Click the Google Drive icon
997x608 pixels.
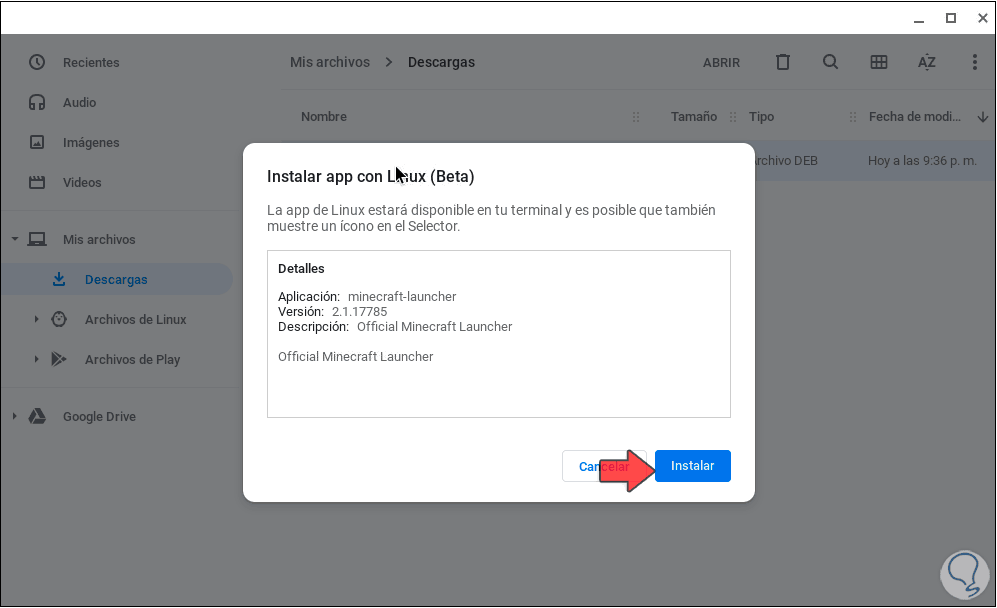(37, 417)
